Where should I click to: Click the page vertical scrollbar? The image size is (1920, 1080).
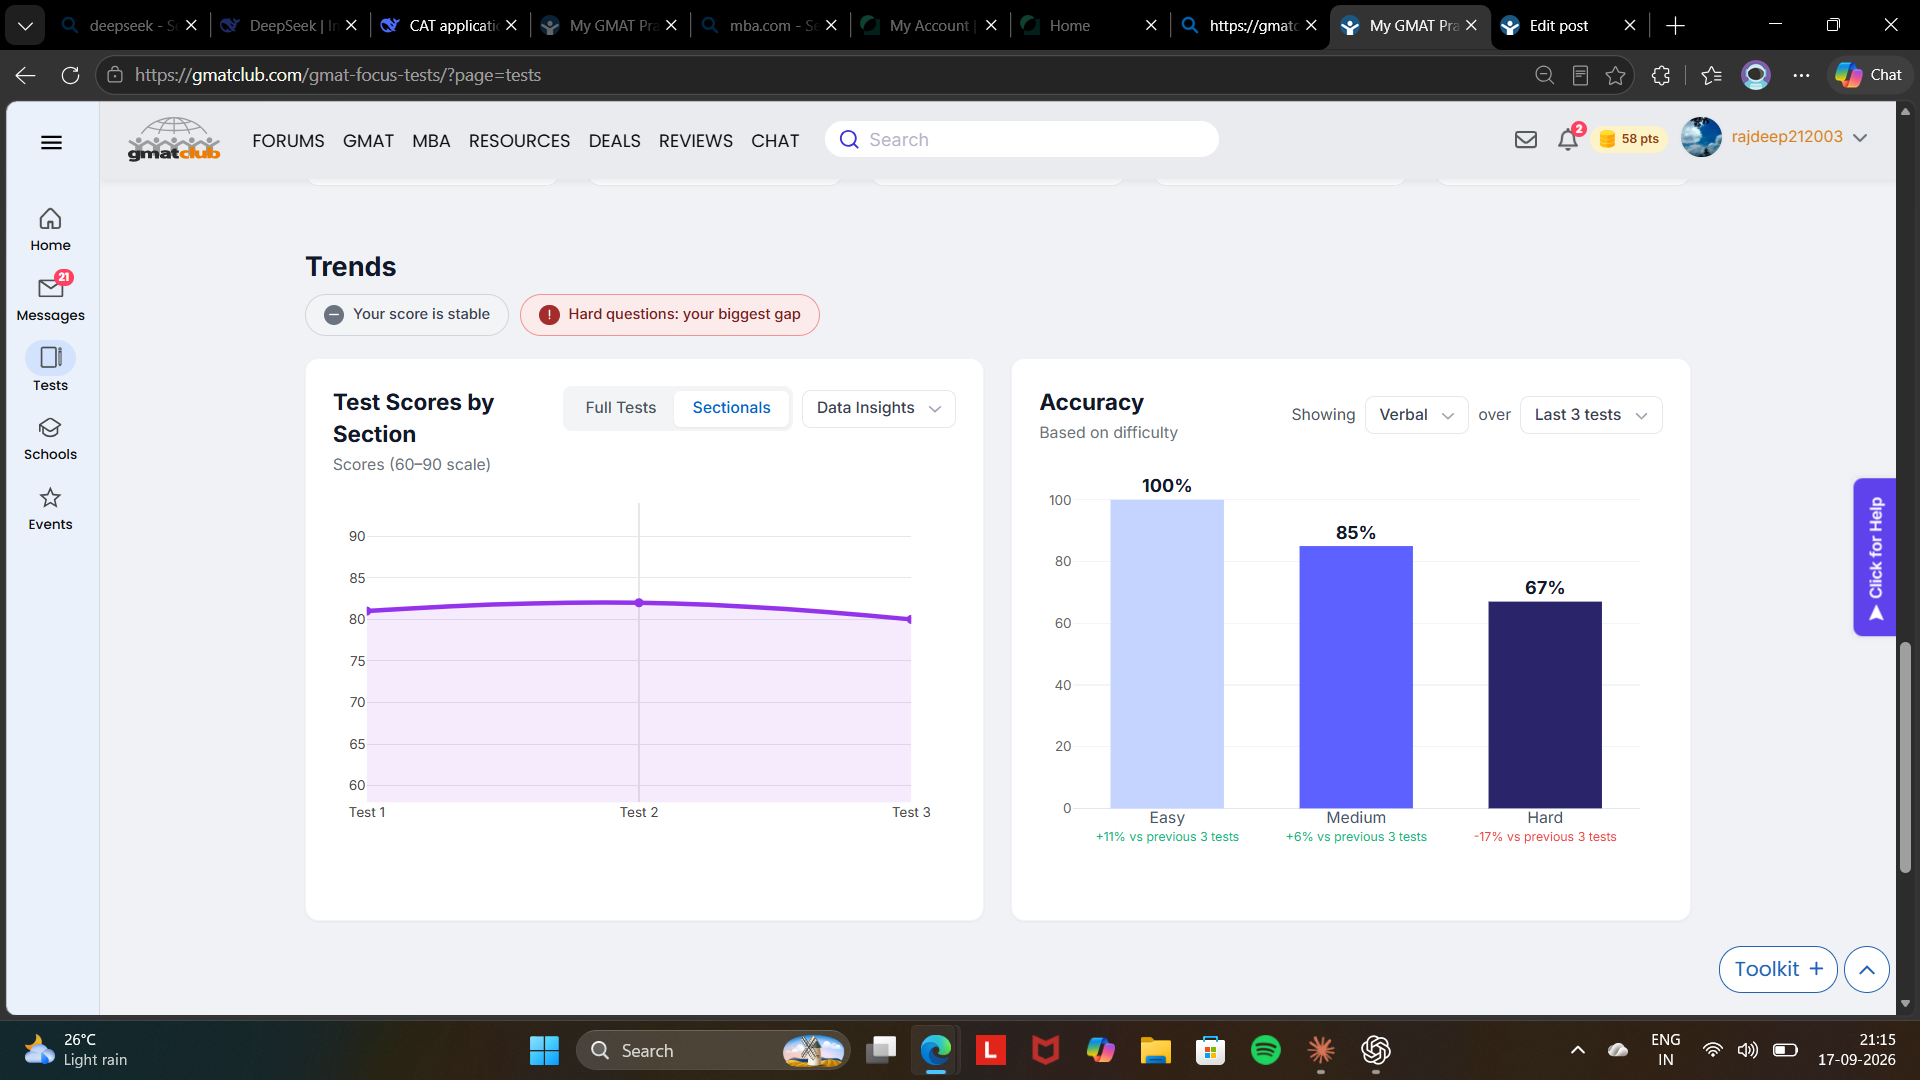click(x=1905, y=757)
